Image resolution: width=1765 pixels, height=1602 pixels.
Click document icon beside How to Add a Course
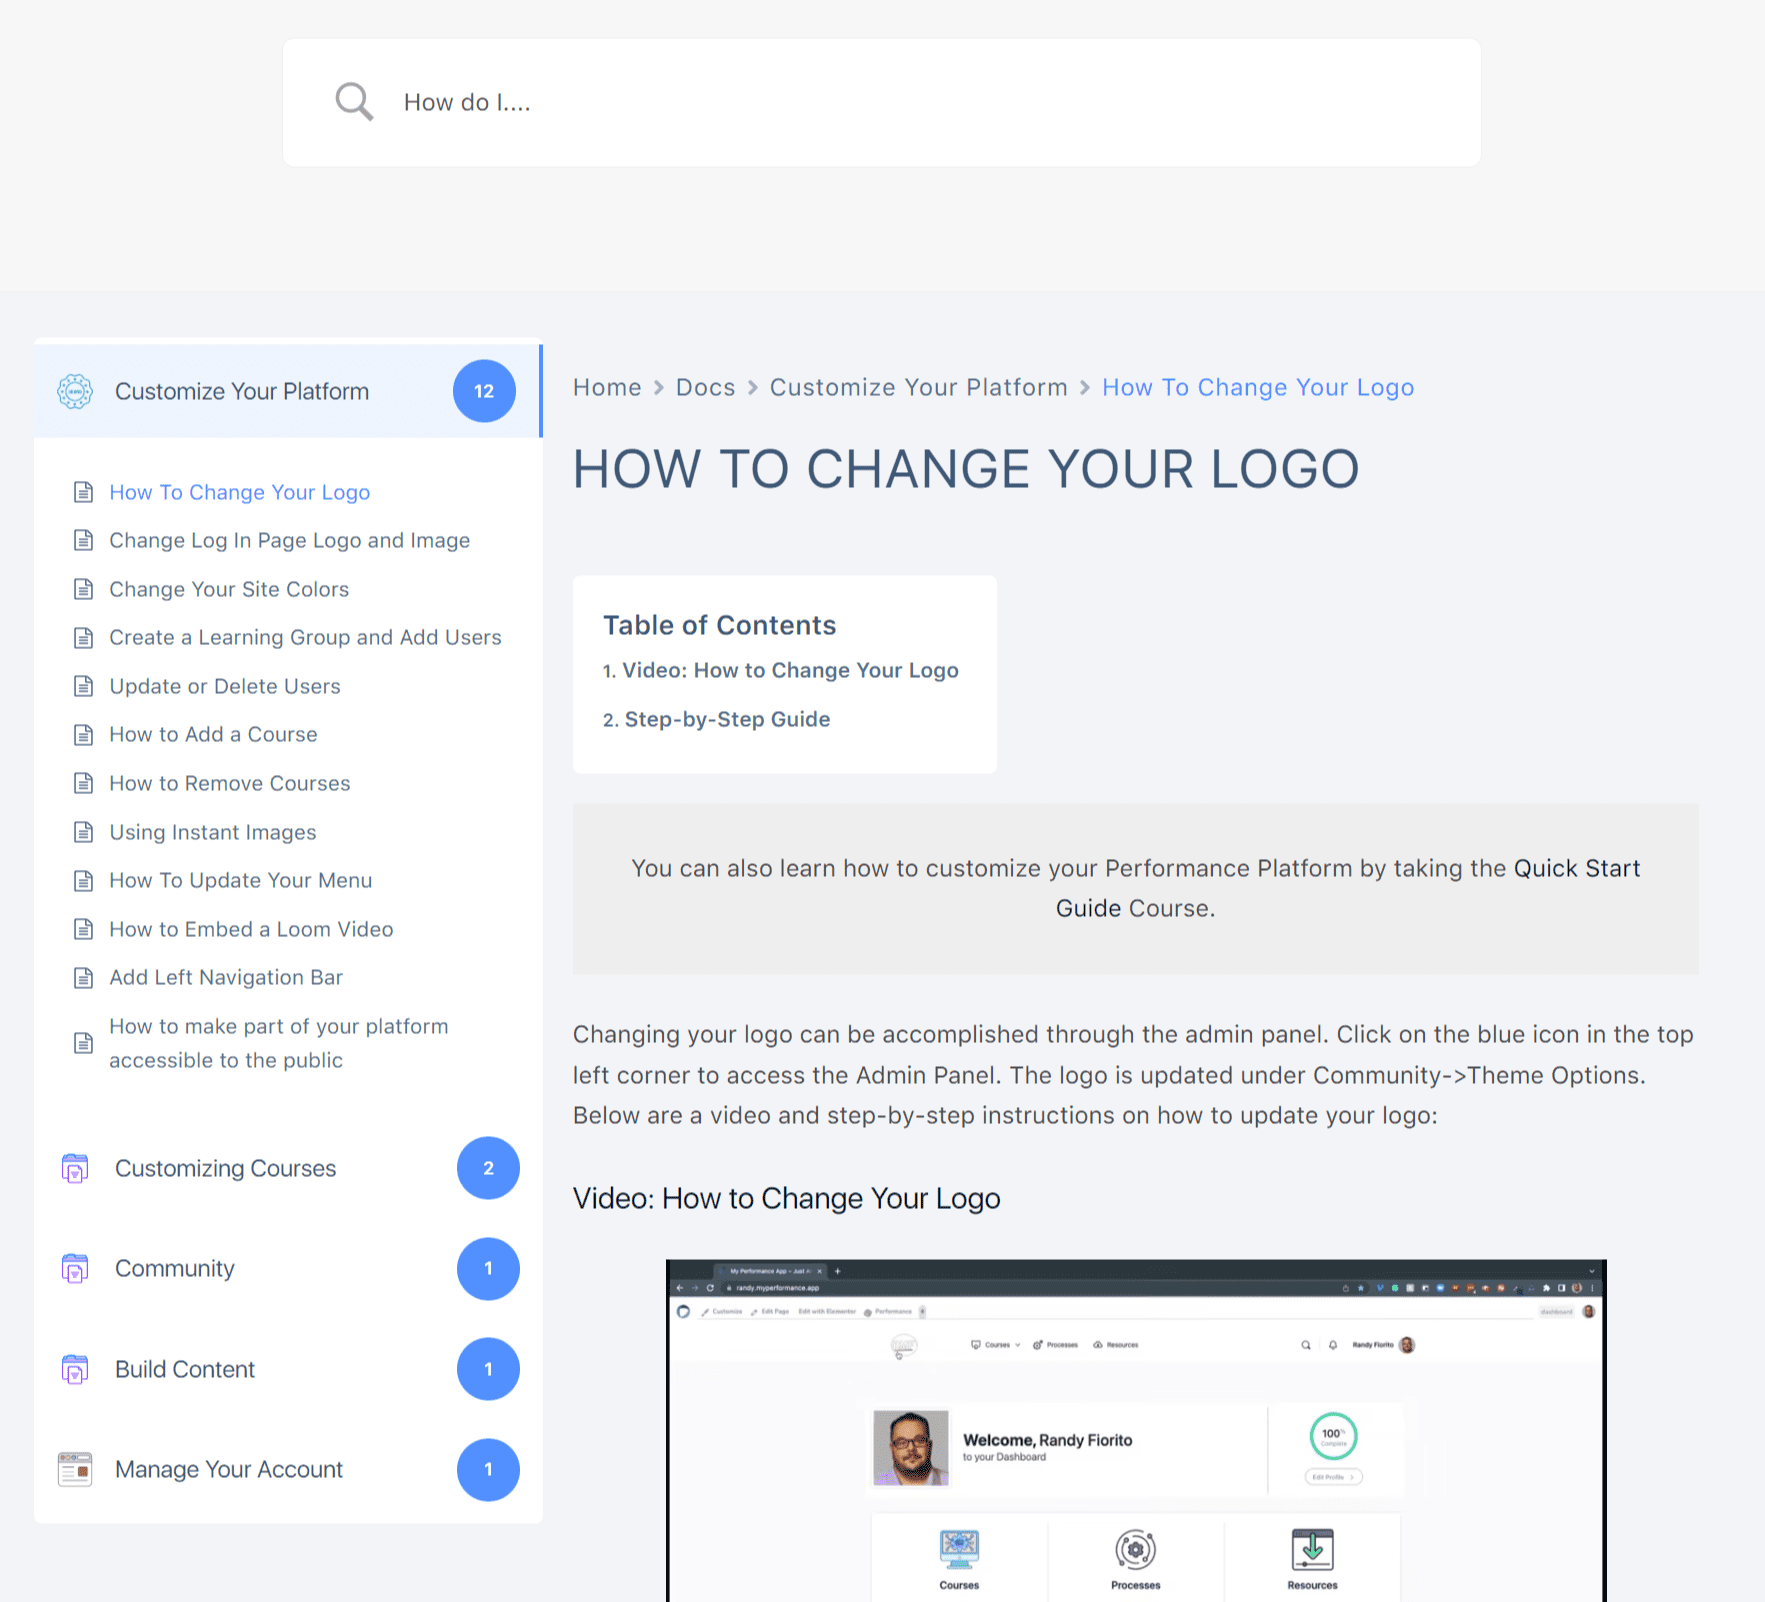[84, 735]
